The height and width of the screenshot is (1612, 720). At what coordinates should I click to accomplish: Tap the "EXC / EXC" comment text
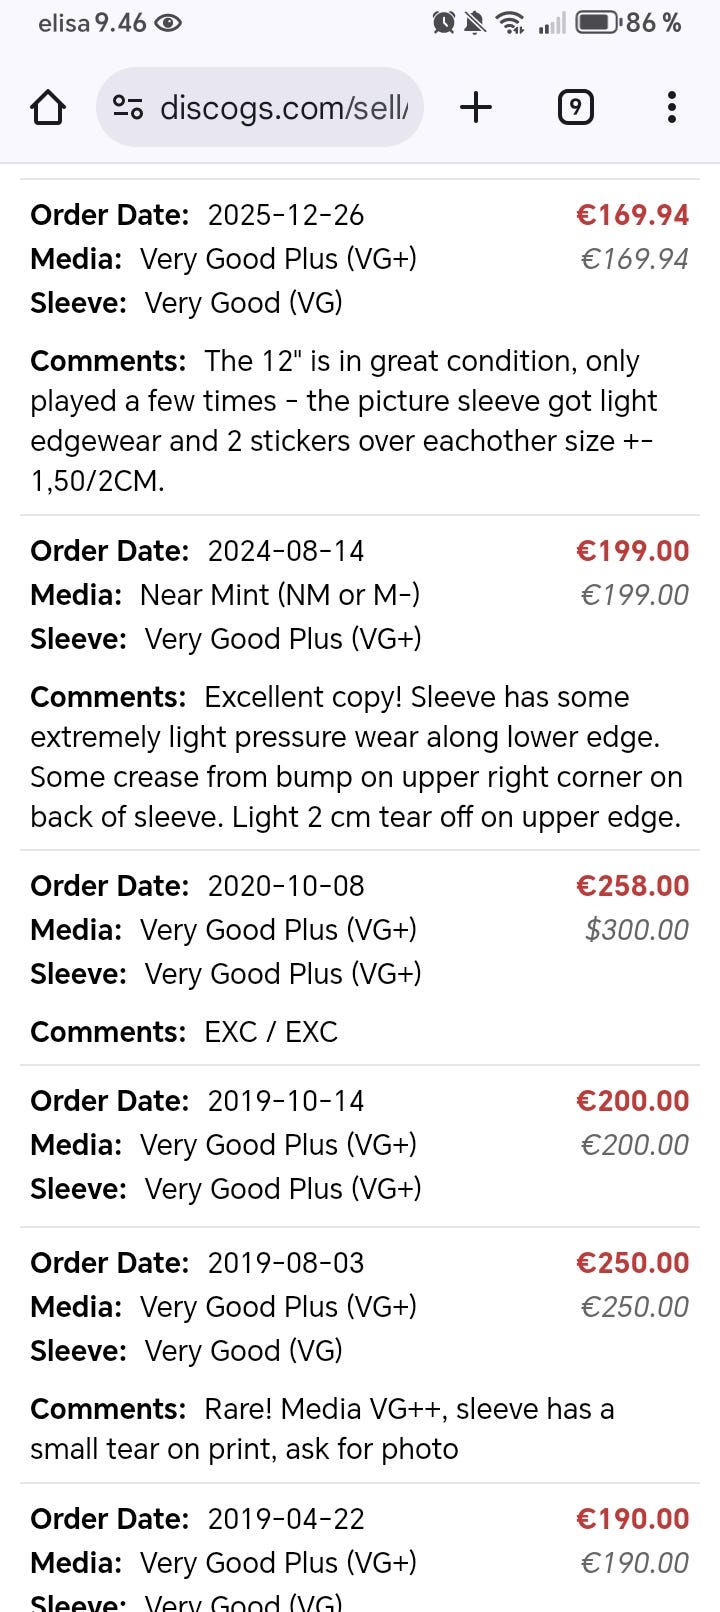point(271,1032)
